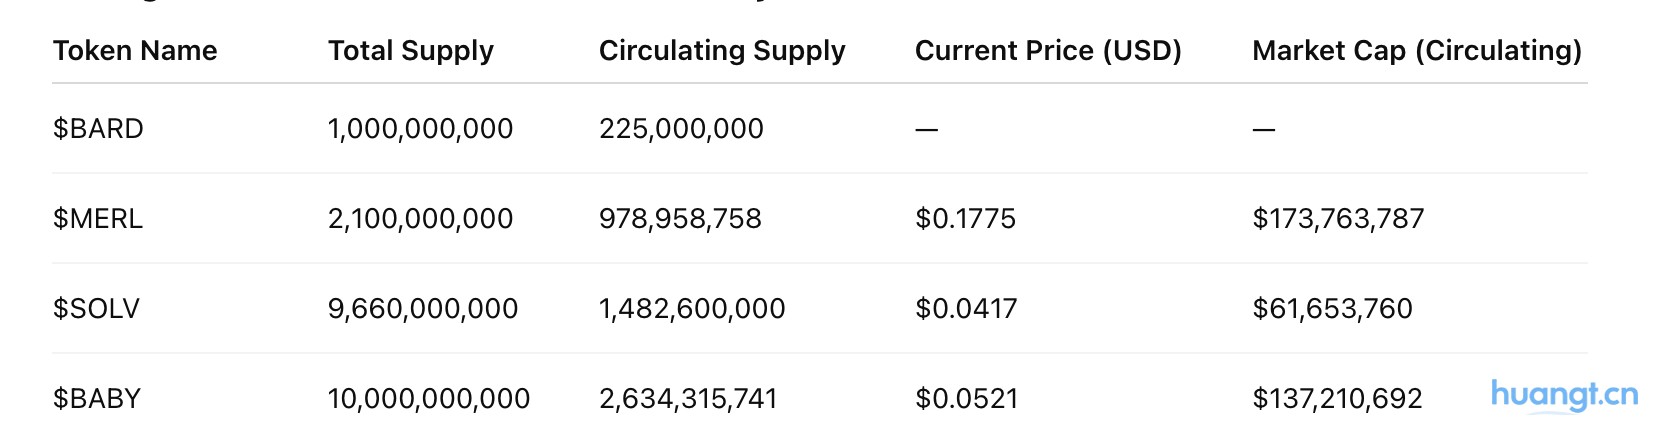Click the Market Cap (Circulating) header
This screenshot has height=440, width=1654.
[1416, 51]
